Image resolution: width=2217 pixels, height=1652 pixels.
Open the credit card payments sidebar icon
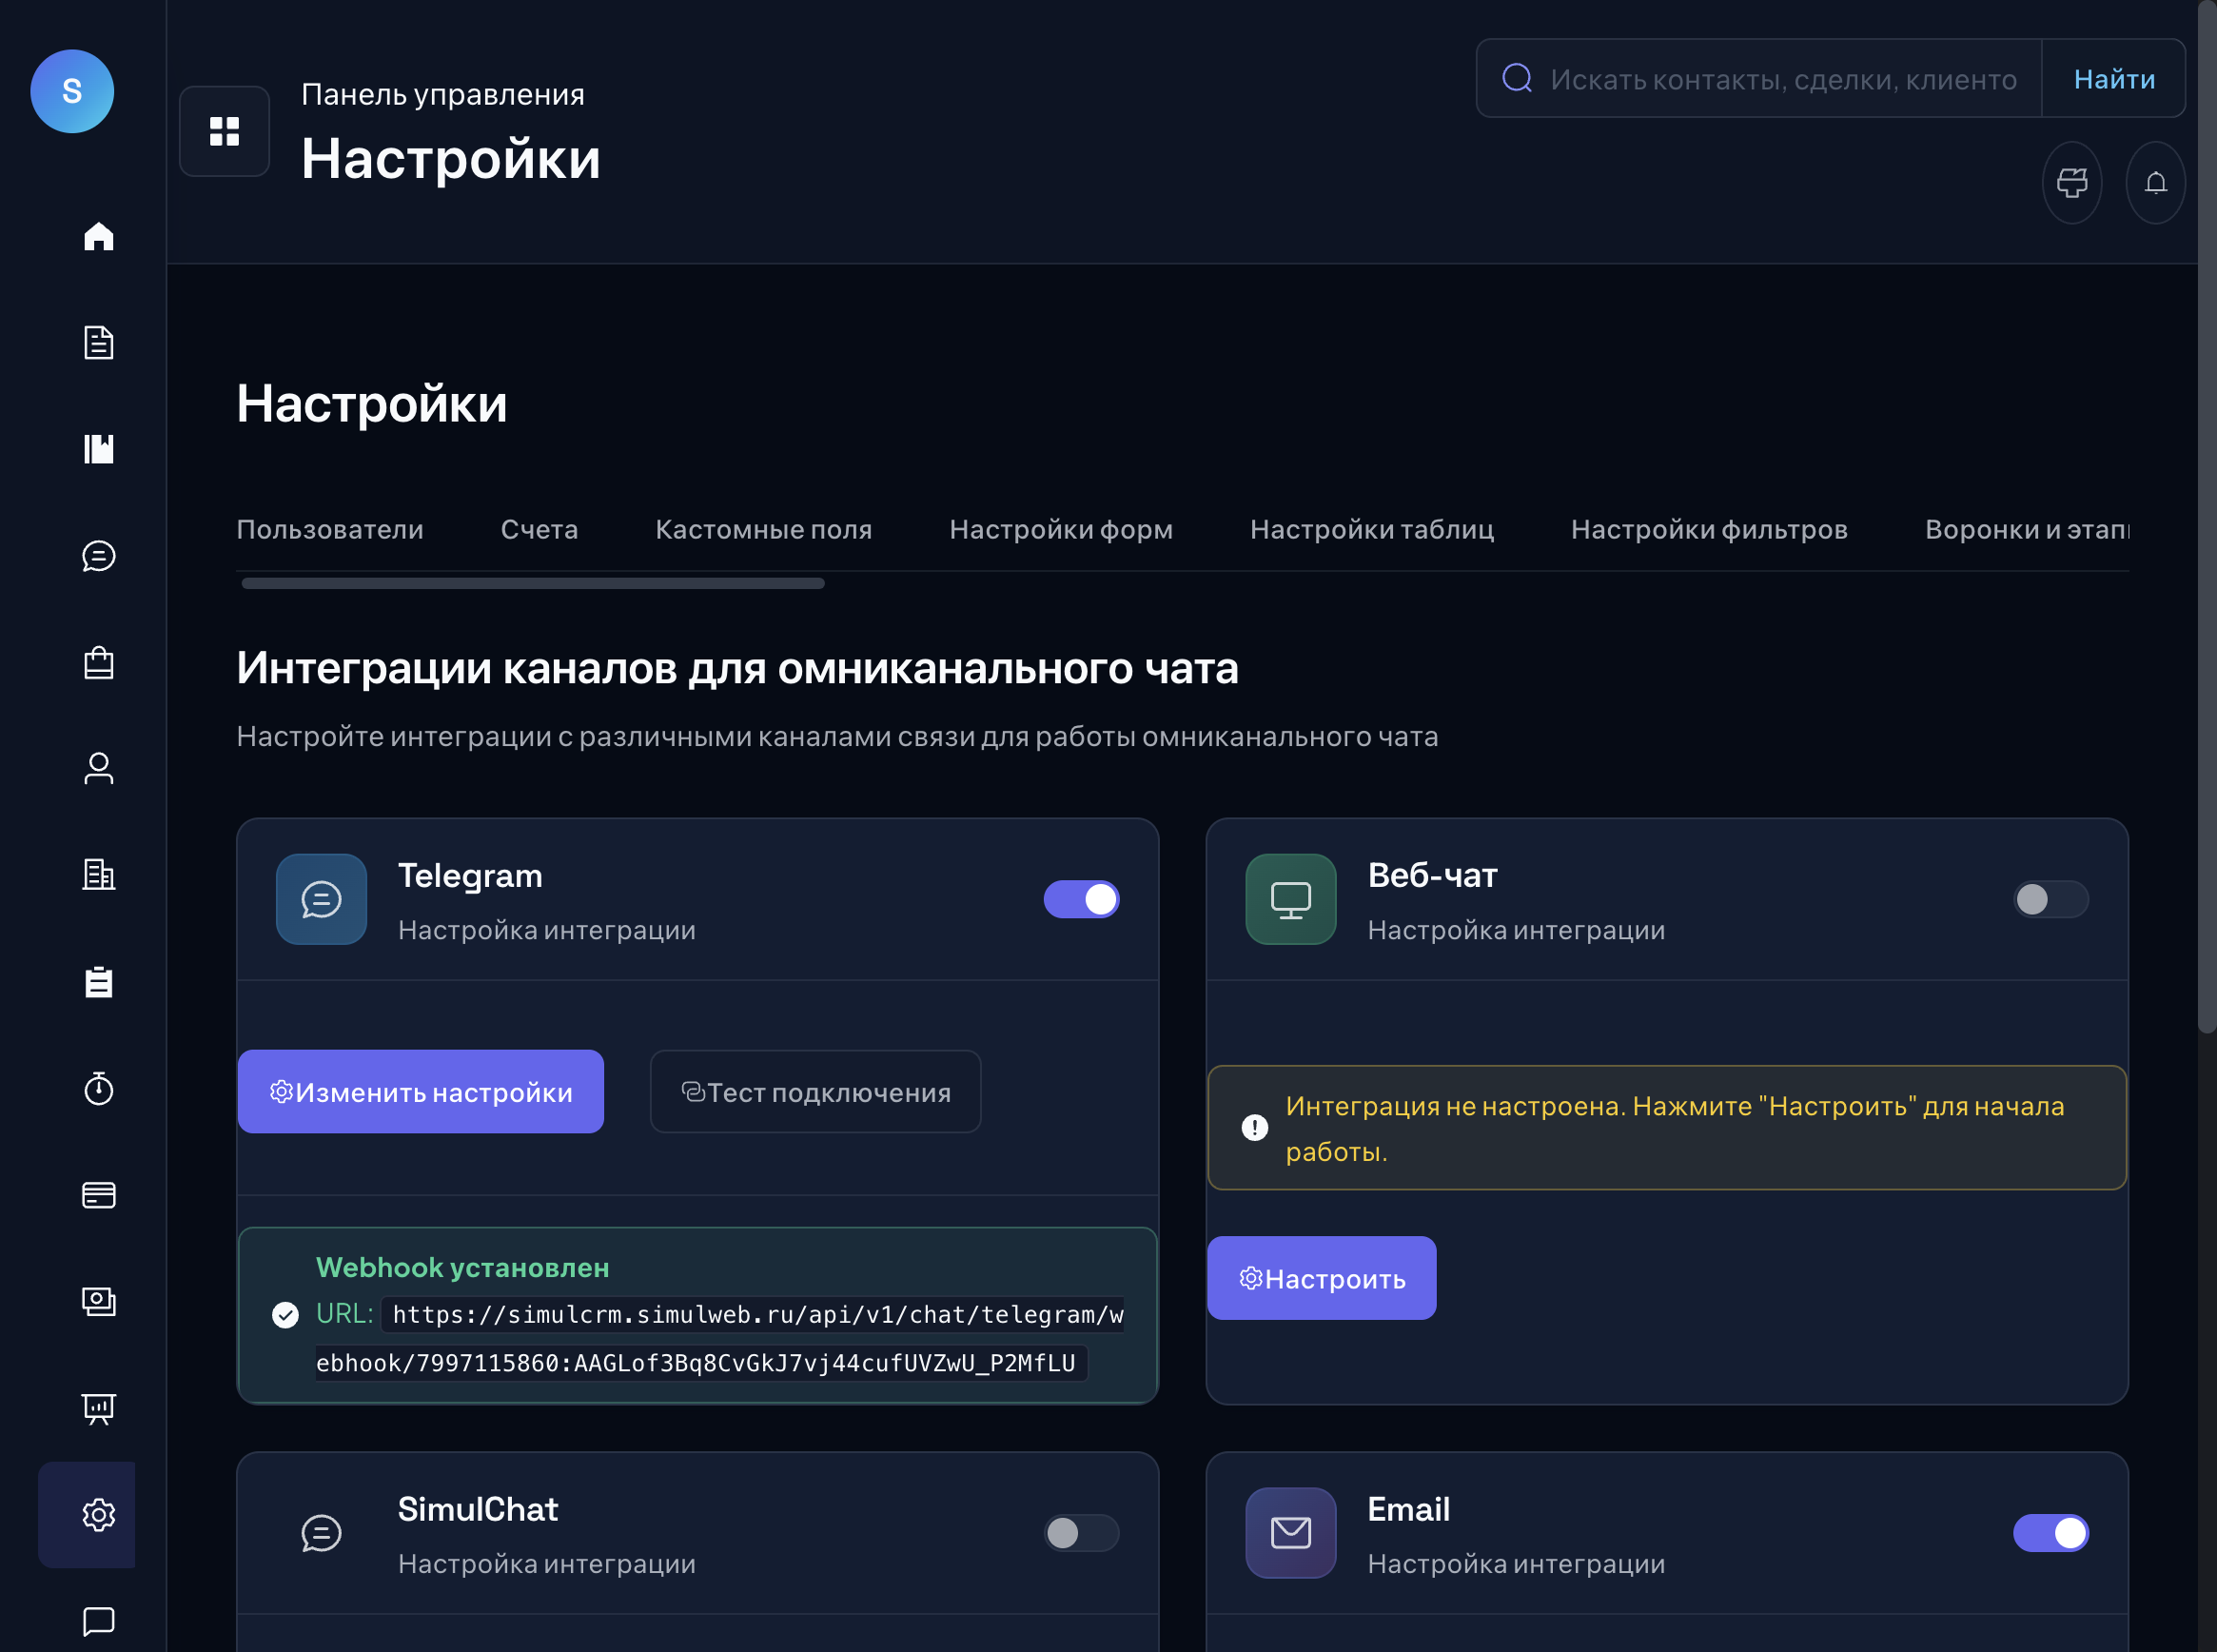click(x=98, y=1195)
